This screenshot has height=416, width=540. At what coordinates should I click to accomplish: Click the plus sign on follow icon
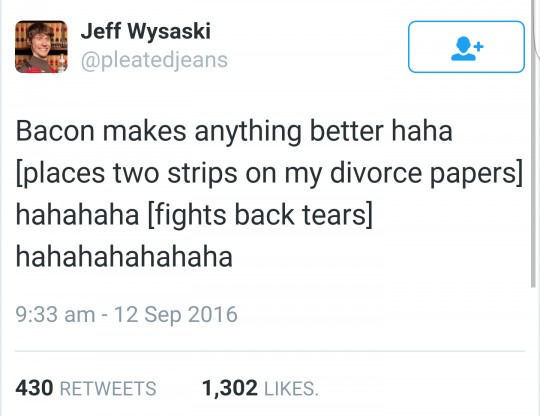478,46
